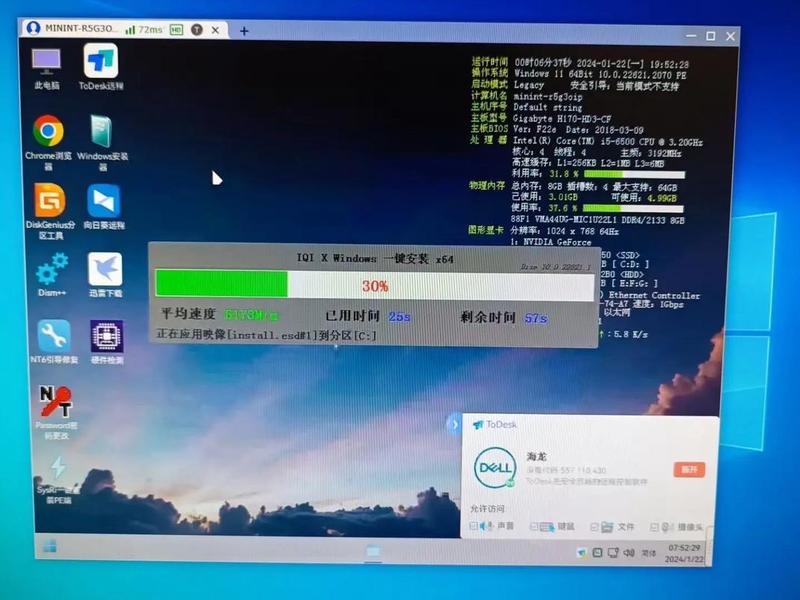Image resolution: width=800 pixels, height=600 pixels.
Task: Open the 迅雷下载 bird icon
Action: coord(105,274)
